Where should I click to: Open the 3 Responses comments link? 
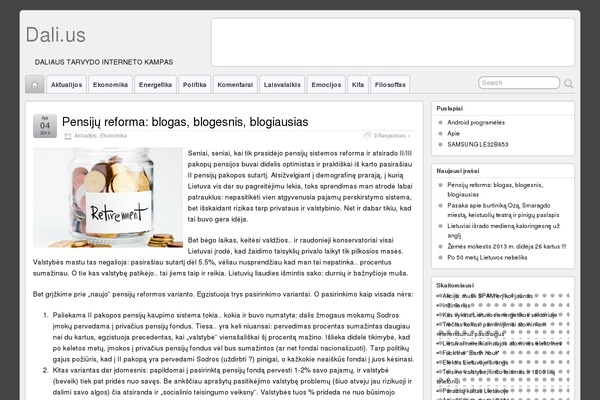point(392,136)
